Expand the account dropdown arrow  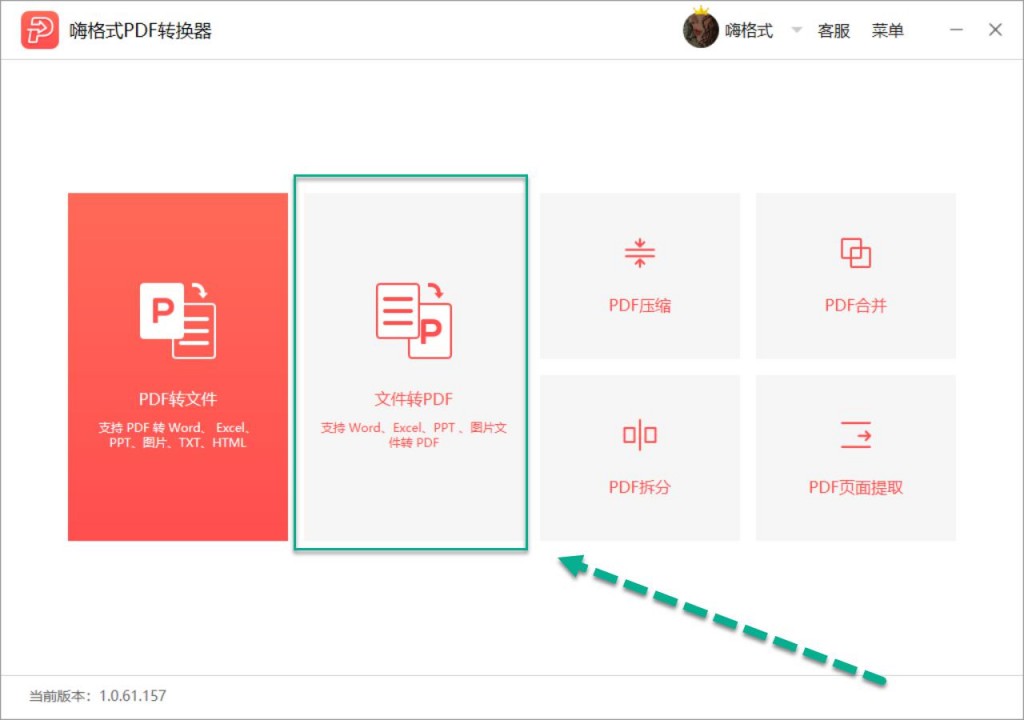[x=796, y=30]
